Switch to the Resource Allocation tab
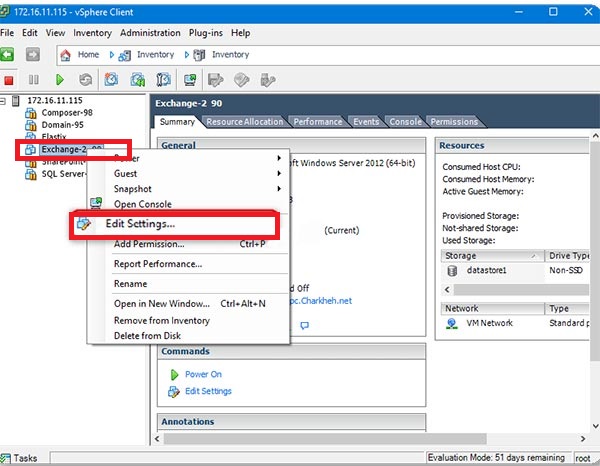 click(245, 122)
